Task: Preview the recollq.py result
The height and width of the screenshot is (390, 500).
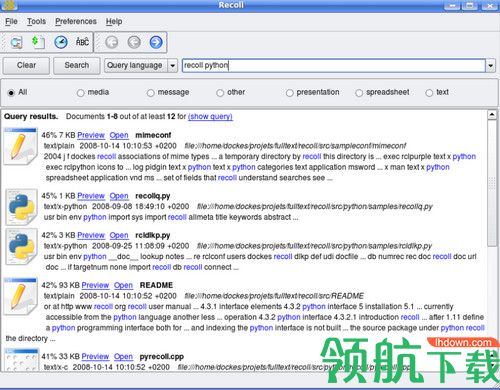Action: [91, 196]
